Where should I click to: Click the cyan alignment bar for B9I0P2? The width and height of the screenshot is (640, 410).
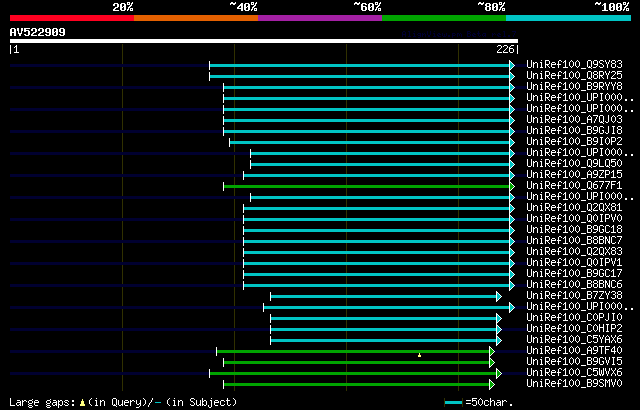370,142
